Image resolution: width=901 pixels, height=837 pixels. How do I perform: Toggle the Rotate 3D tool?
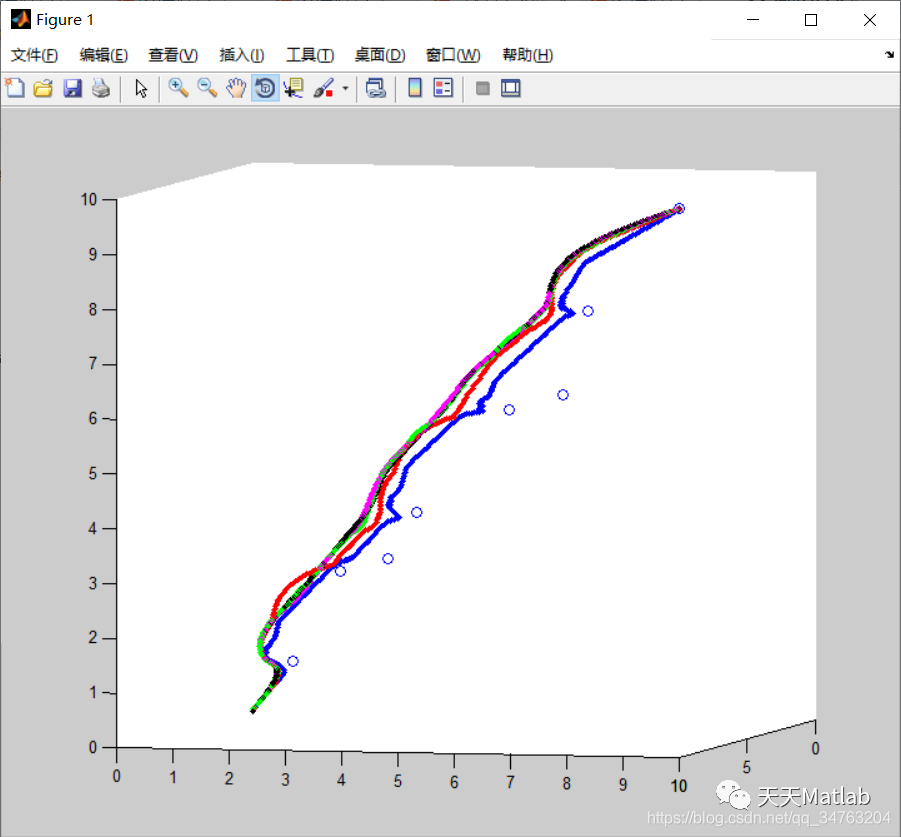(265, 88)
